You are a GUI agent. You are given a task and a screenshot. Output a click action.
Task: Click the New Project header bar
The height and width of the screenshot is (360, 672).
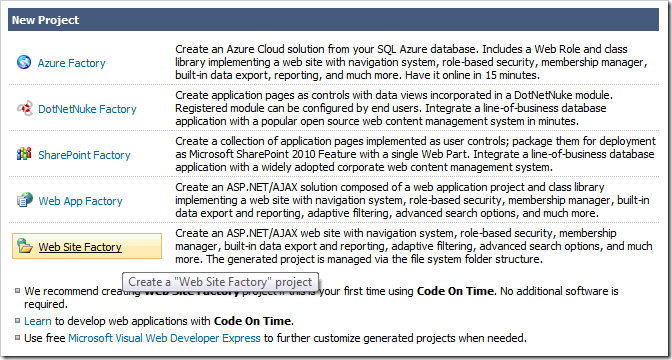click(x=333, y=20)
